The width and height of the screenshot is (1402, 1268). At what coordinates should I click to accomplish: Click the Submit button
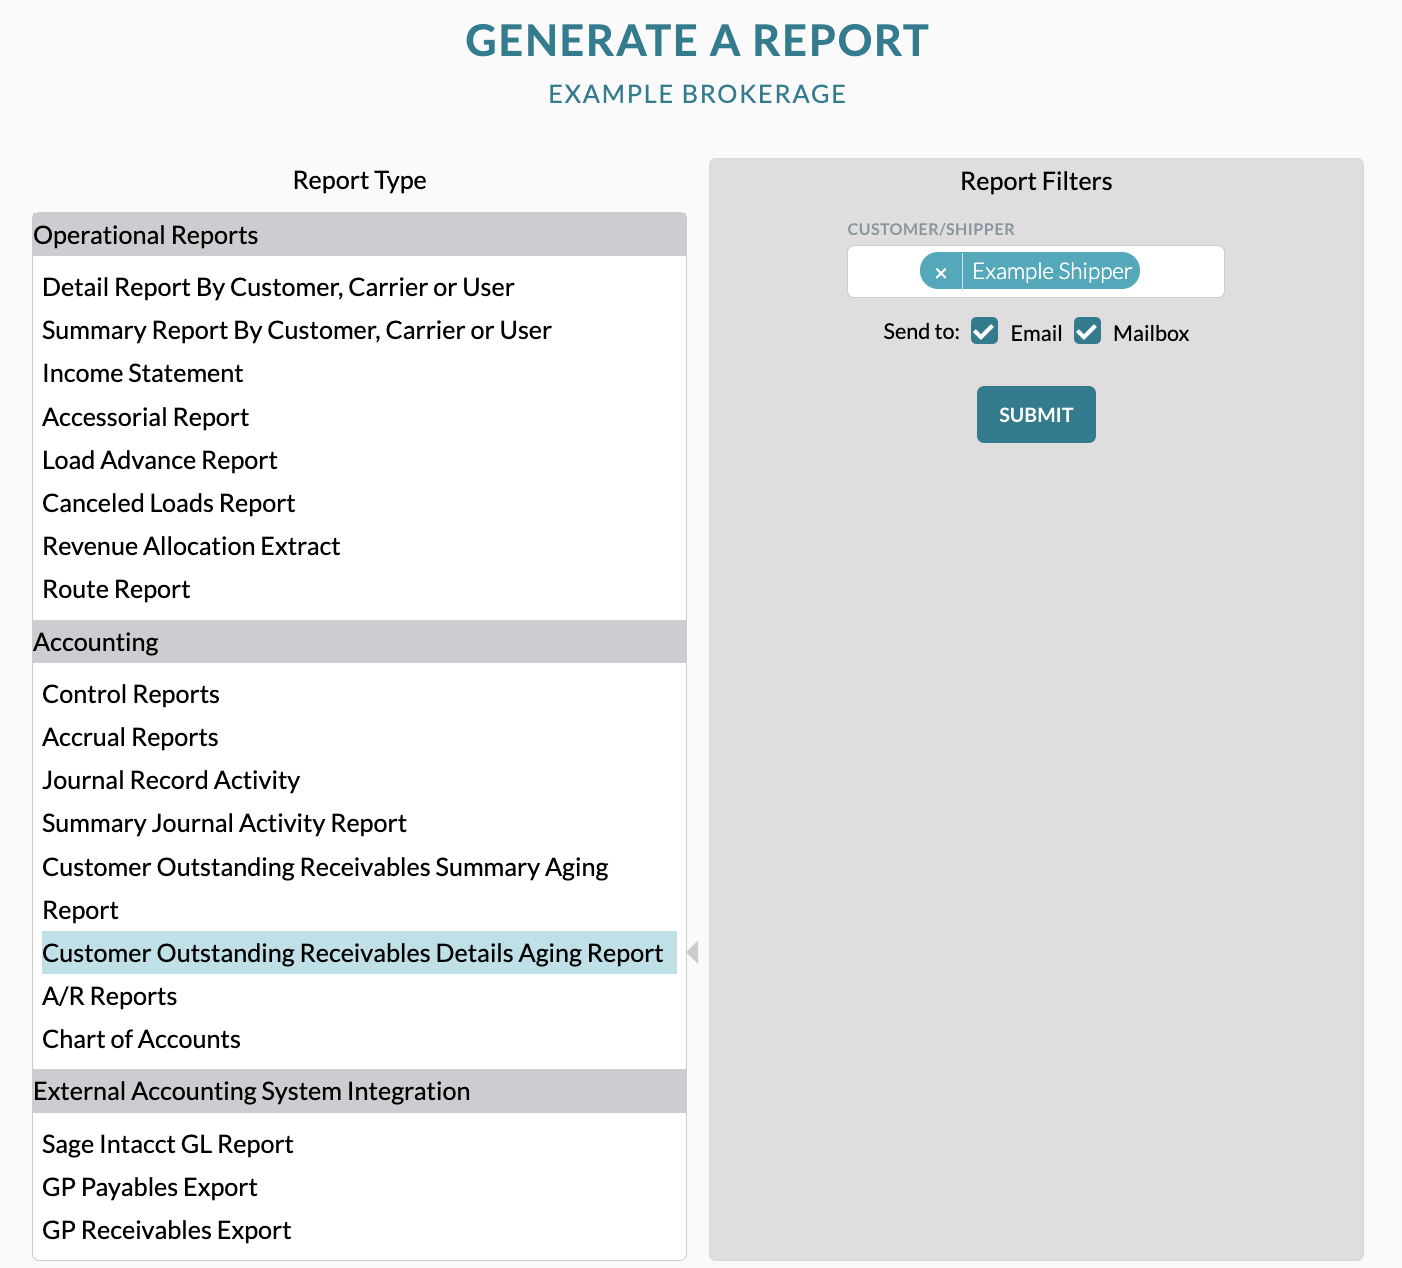[1036, 414]
